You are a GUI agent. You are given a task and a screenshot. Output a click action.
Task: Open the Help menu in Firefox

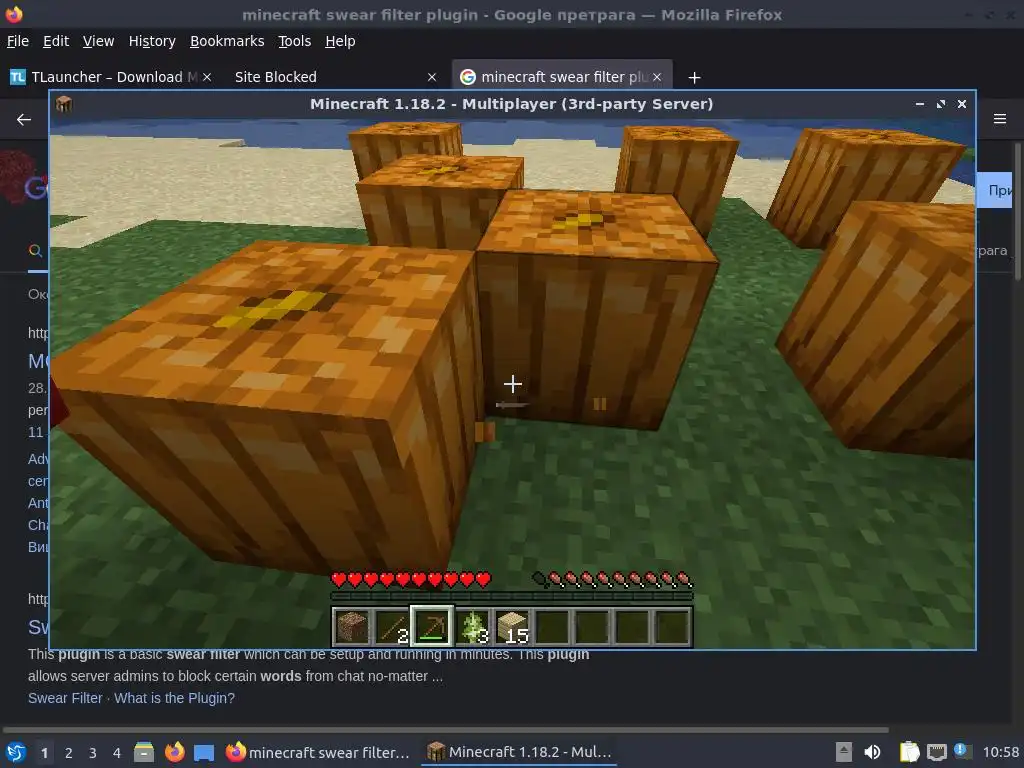pos(340,41)
